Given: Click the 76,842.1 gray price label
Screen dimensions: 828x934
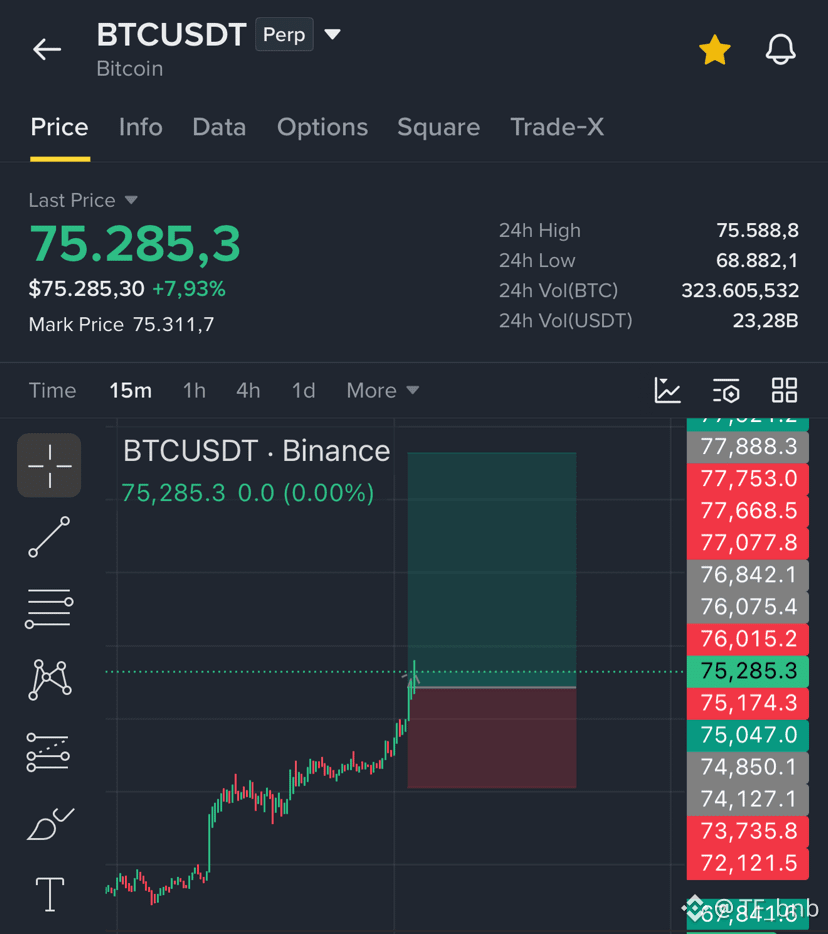Looking at the screenshot, I should [x=748, y=575].
